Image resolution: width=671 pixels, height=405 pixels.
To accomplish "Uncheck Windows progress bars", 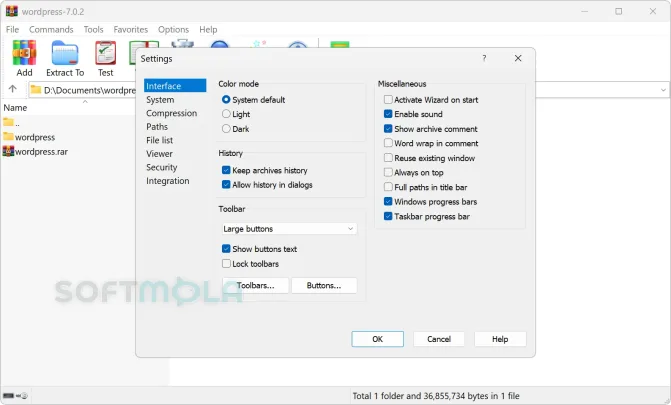I will click(388, 201).
